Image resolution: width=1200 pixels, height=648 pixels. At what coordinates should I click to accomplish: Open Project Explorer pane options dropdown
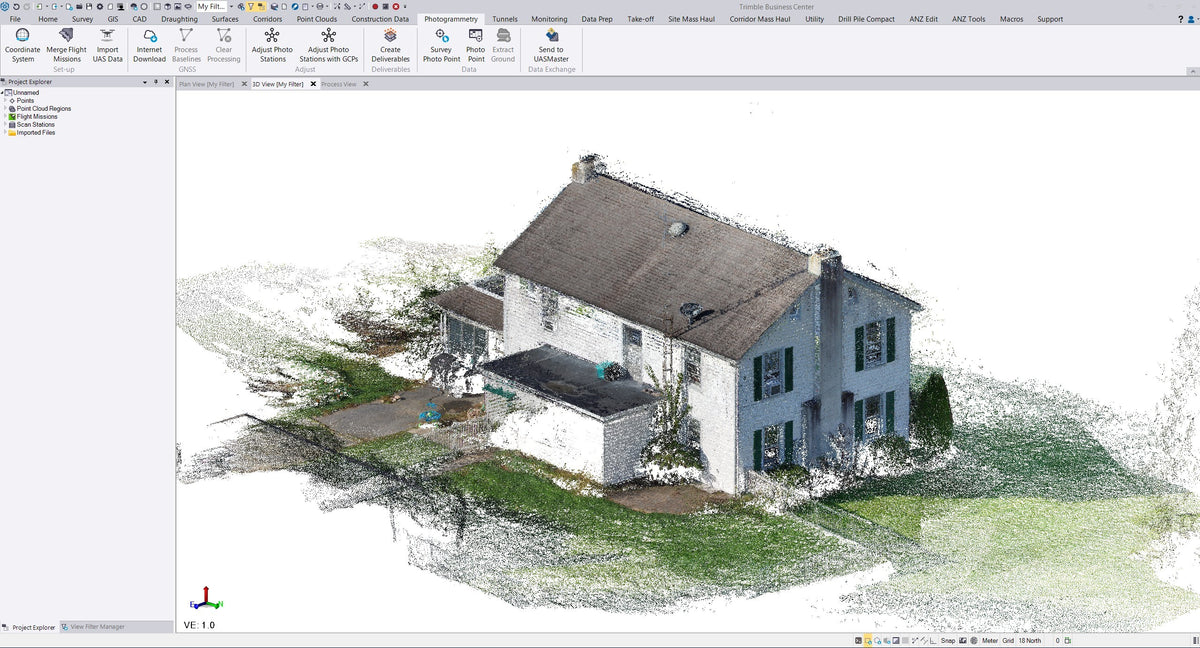pos(143,81)
